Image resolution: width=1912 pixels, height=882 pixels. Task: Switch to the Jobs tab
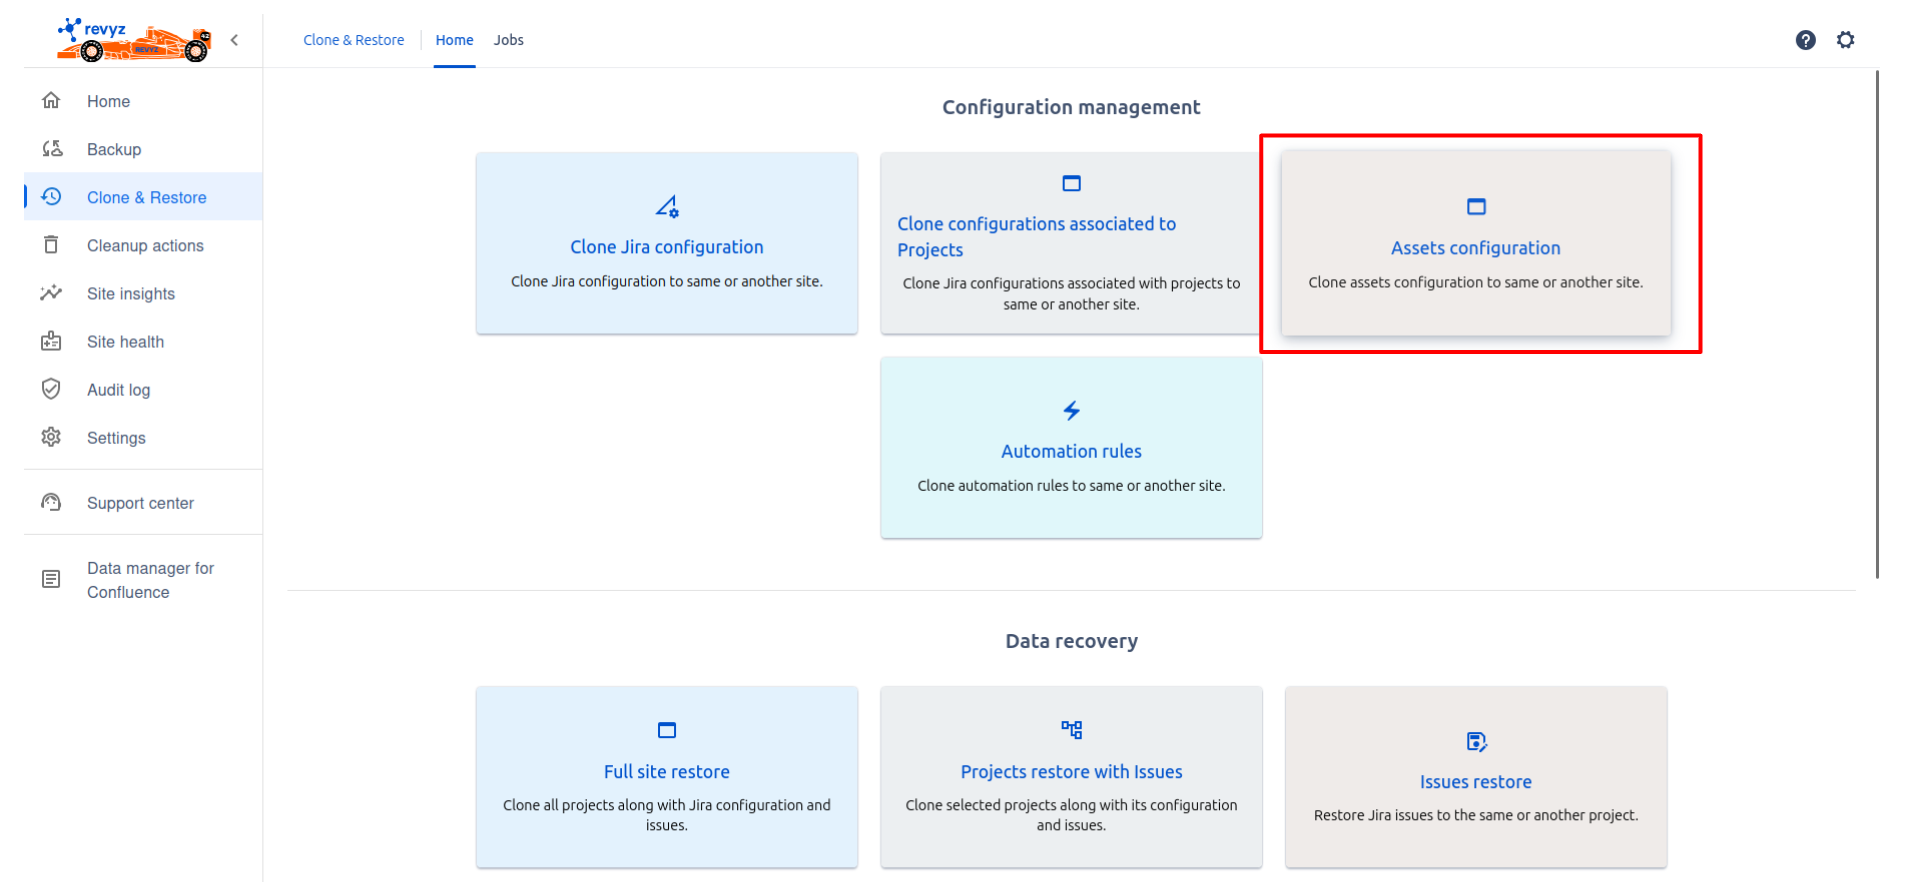[508, 40]
